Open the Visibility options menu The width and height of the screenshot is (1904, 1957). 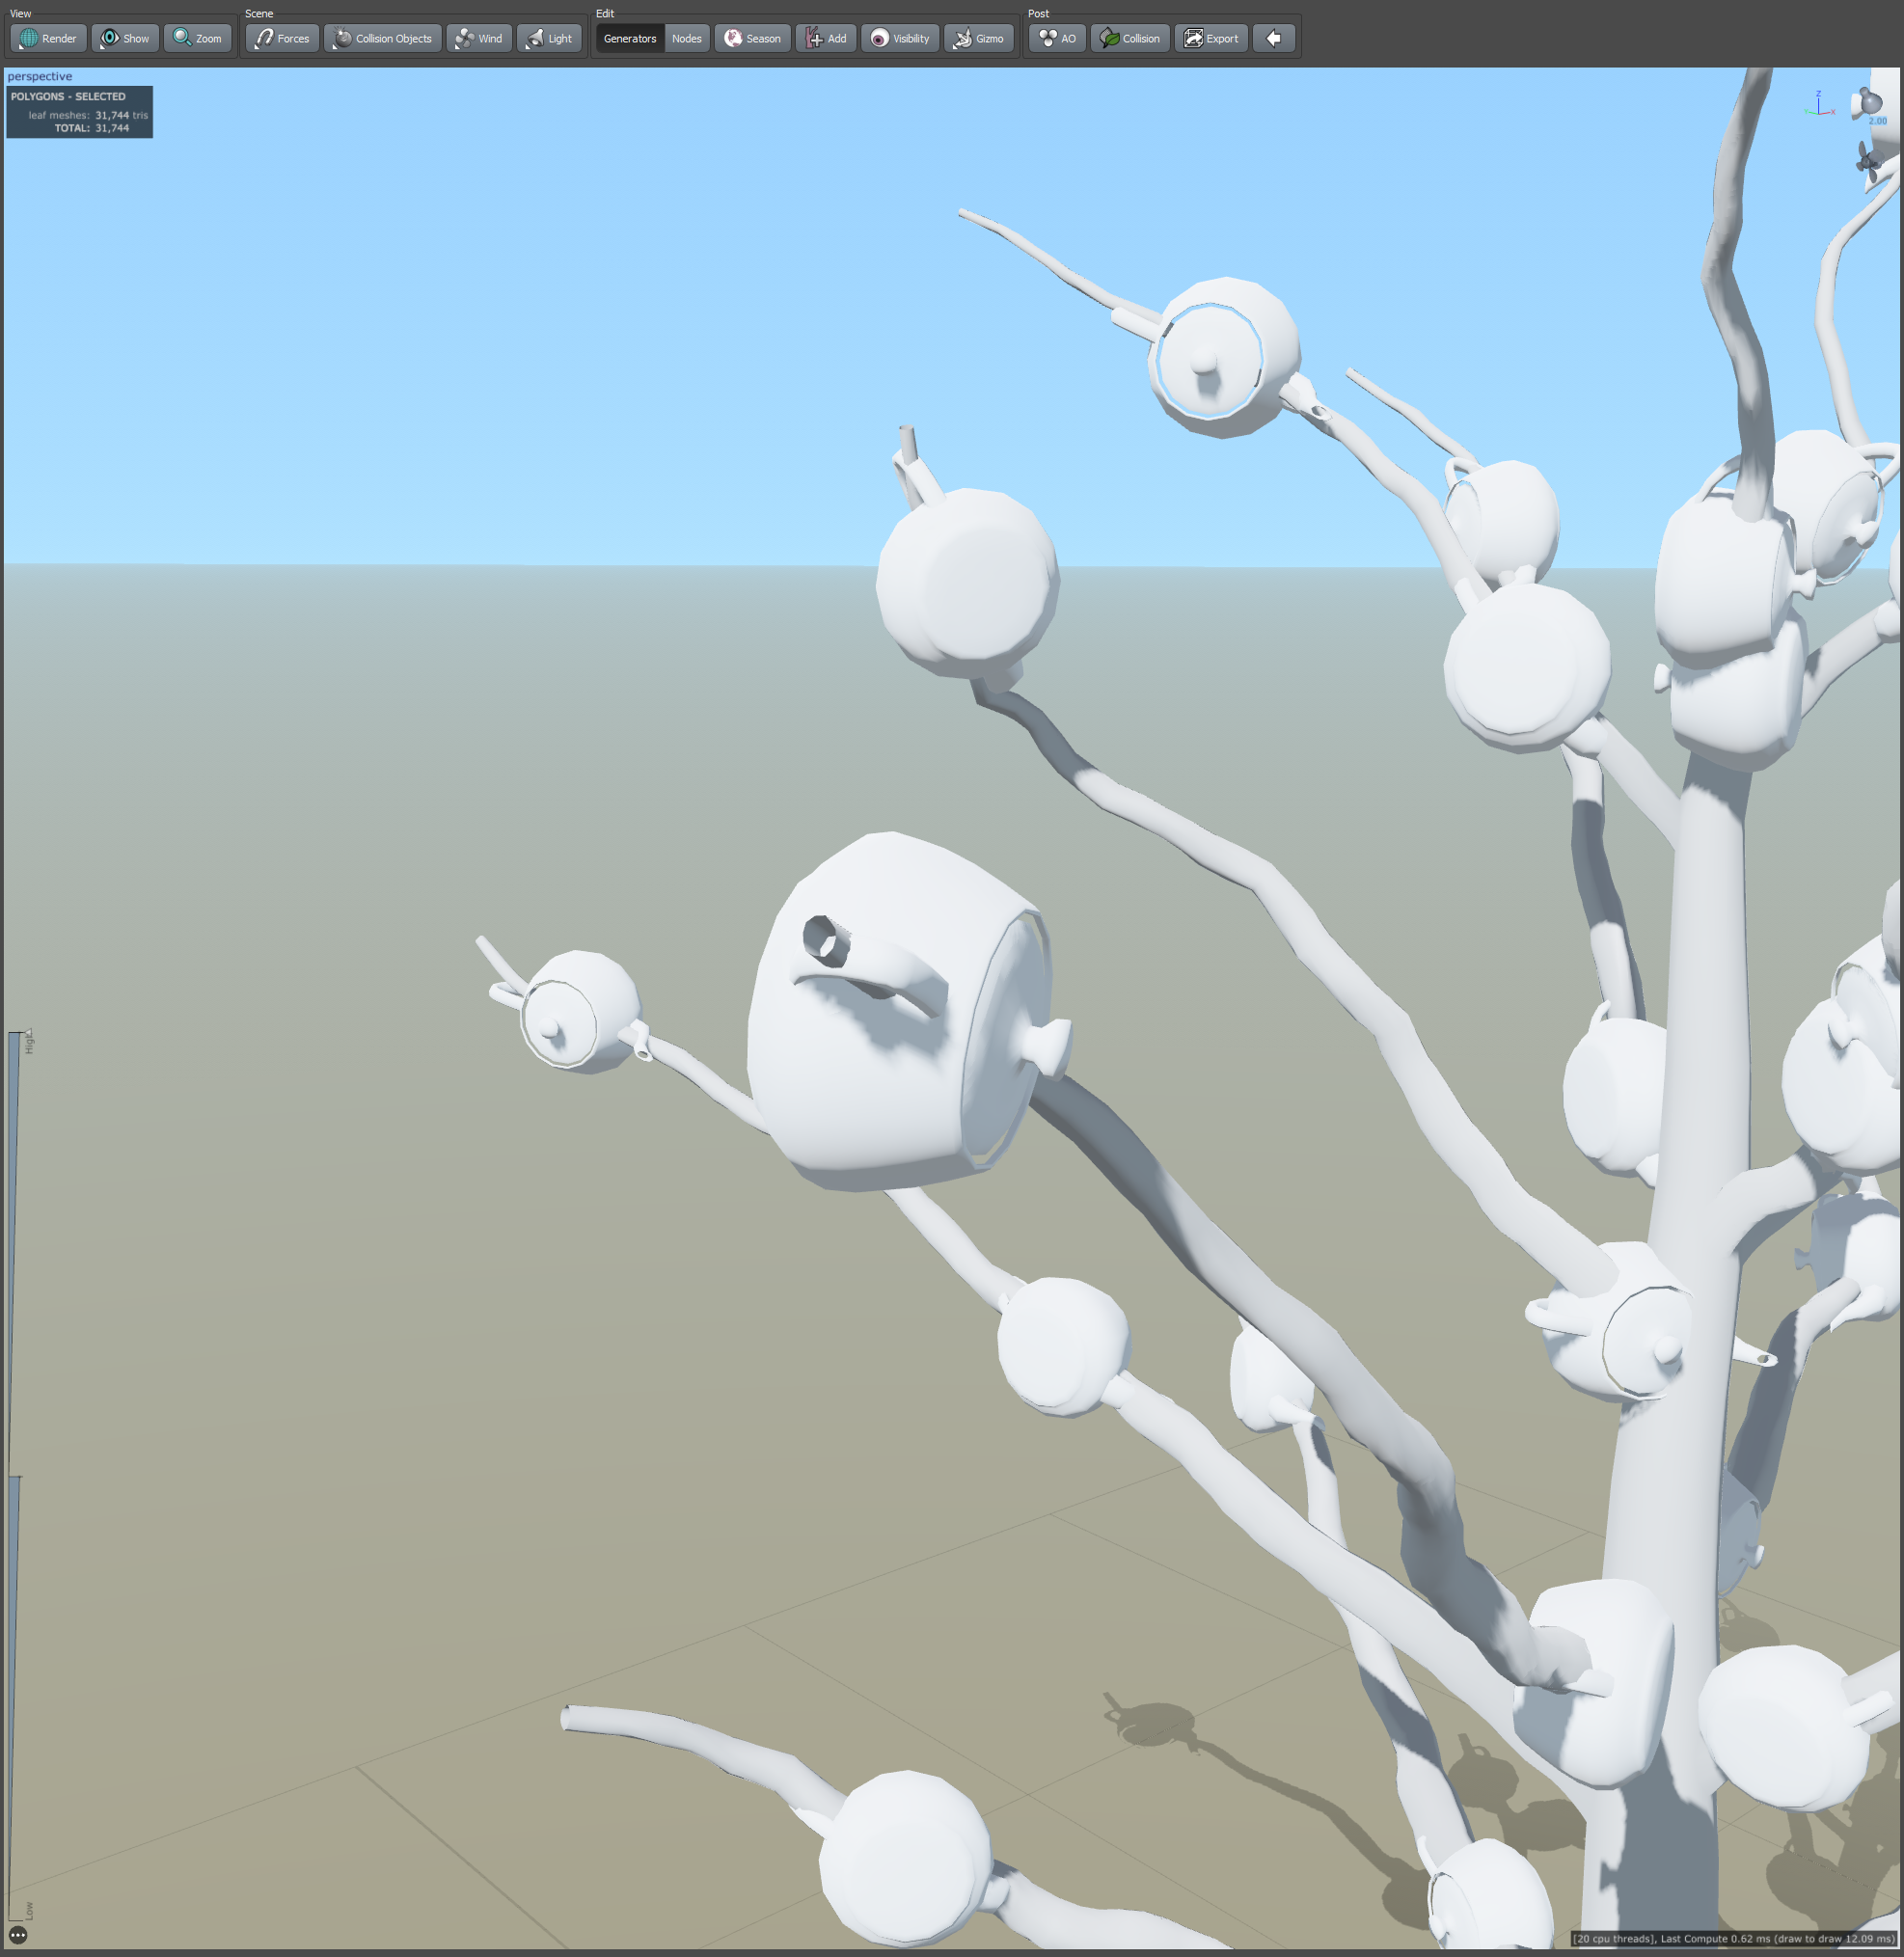pyautogui.click(x=900, y=38)
